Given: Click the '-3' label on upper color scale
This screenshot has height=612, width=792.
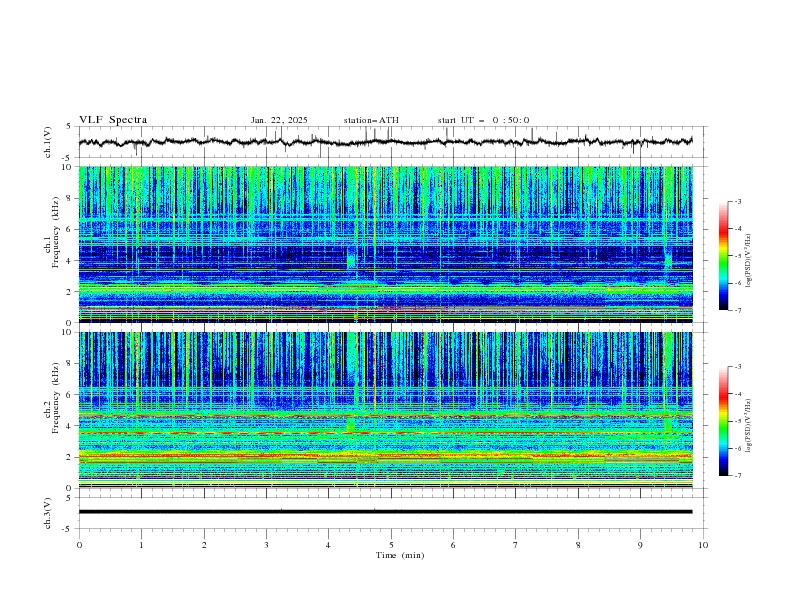Looking at the screenshot, I should coord(737,201).
